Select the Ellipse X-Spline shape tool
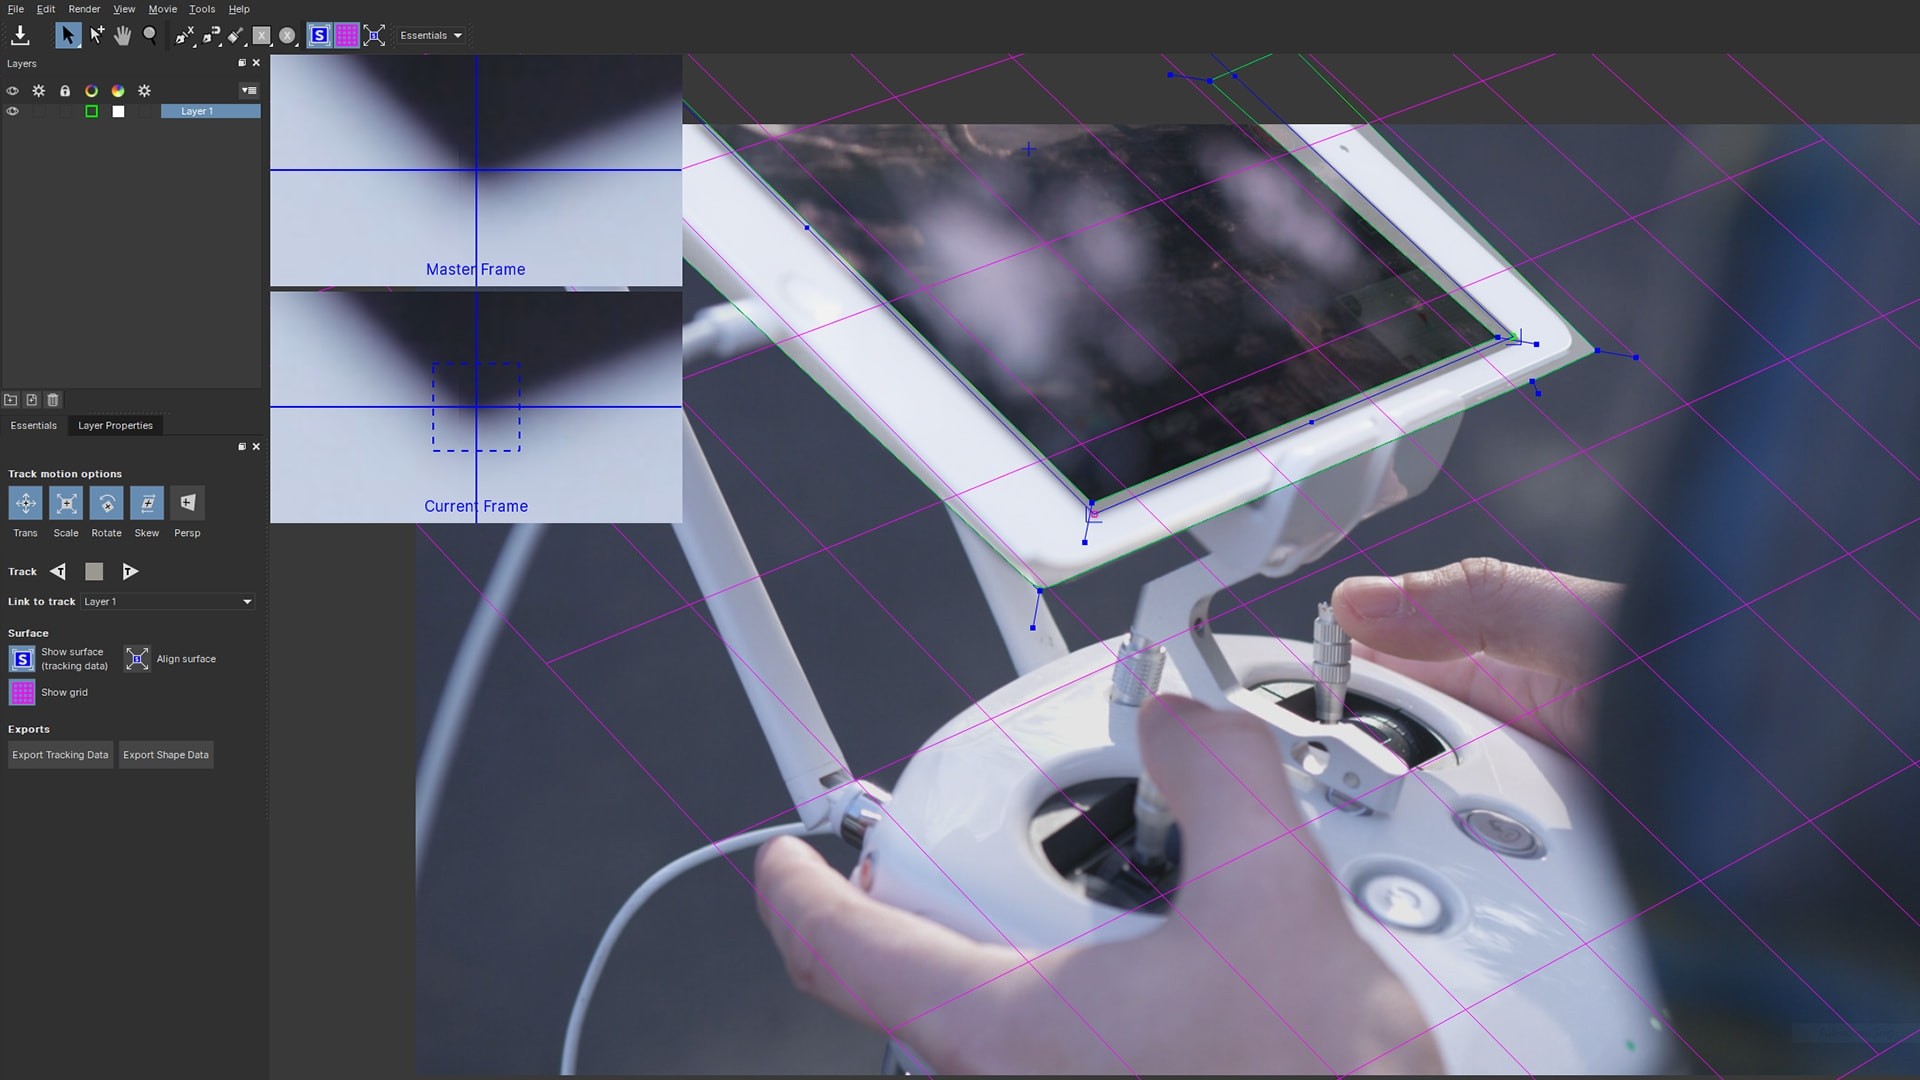 288,36
